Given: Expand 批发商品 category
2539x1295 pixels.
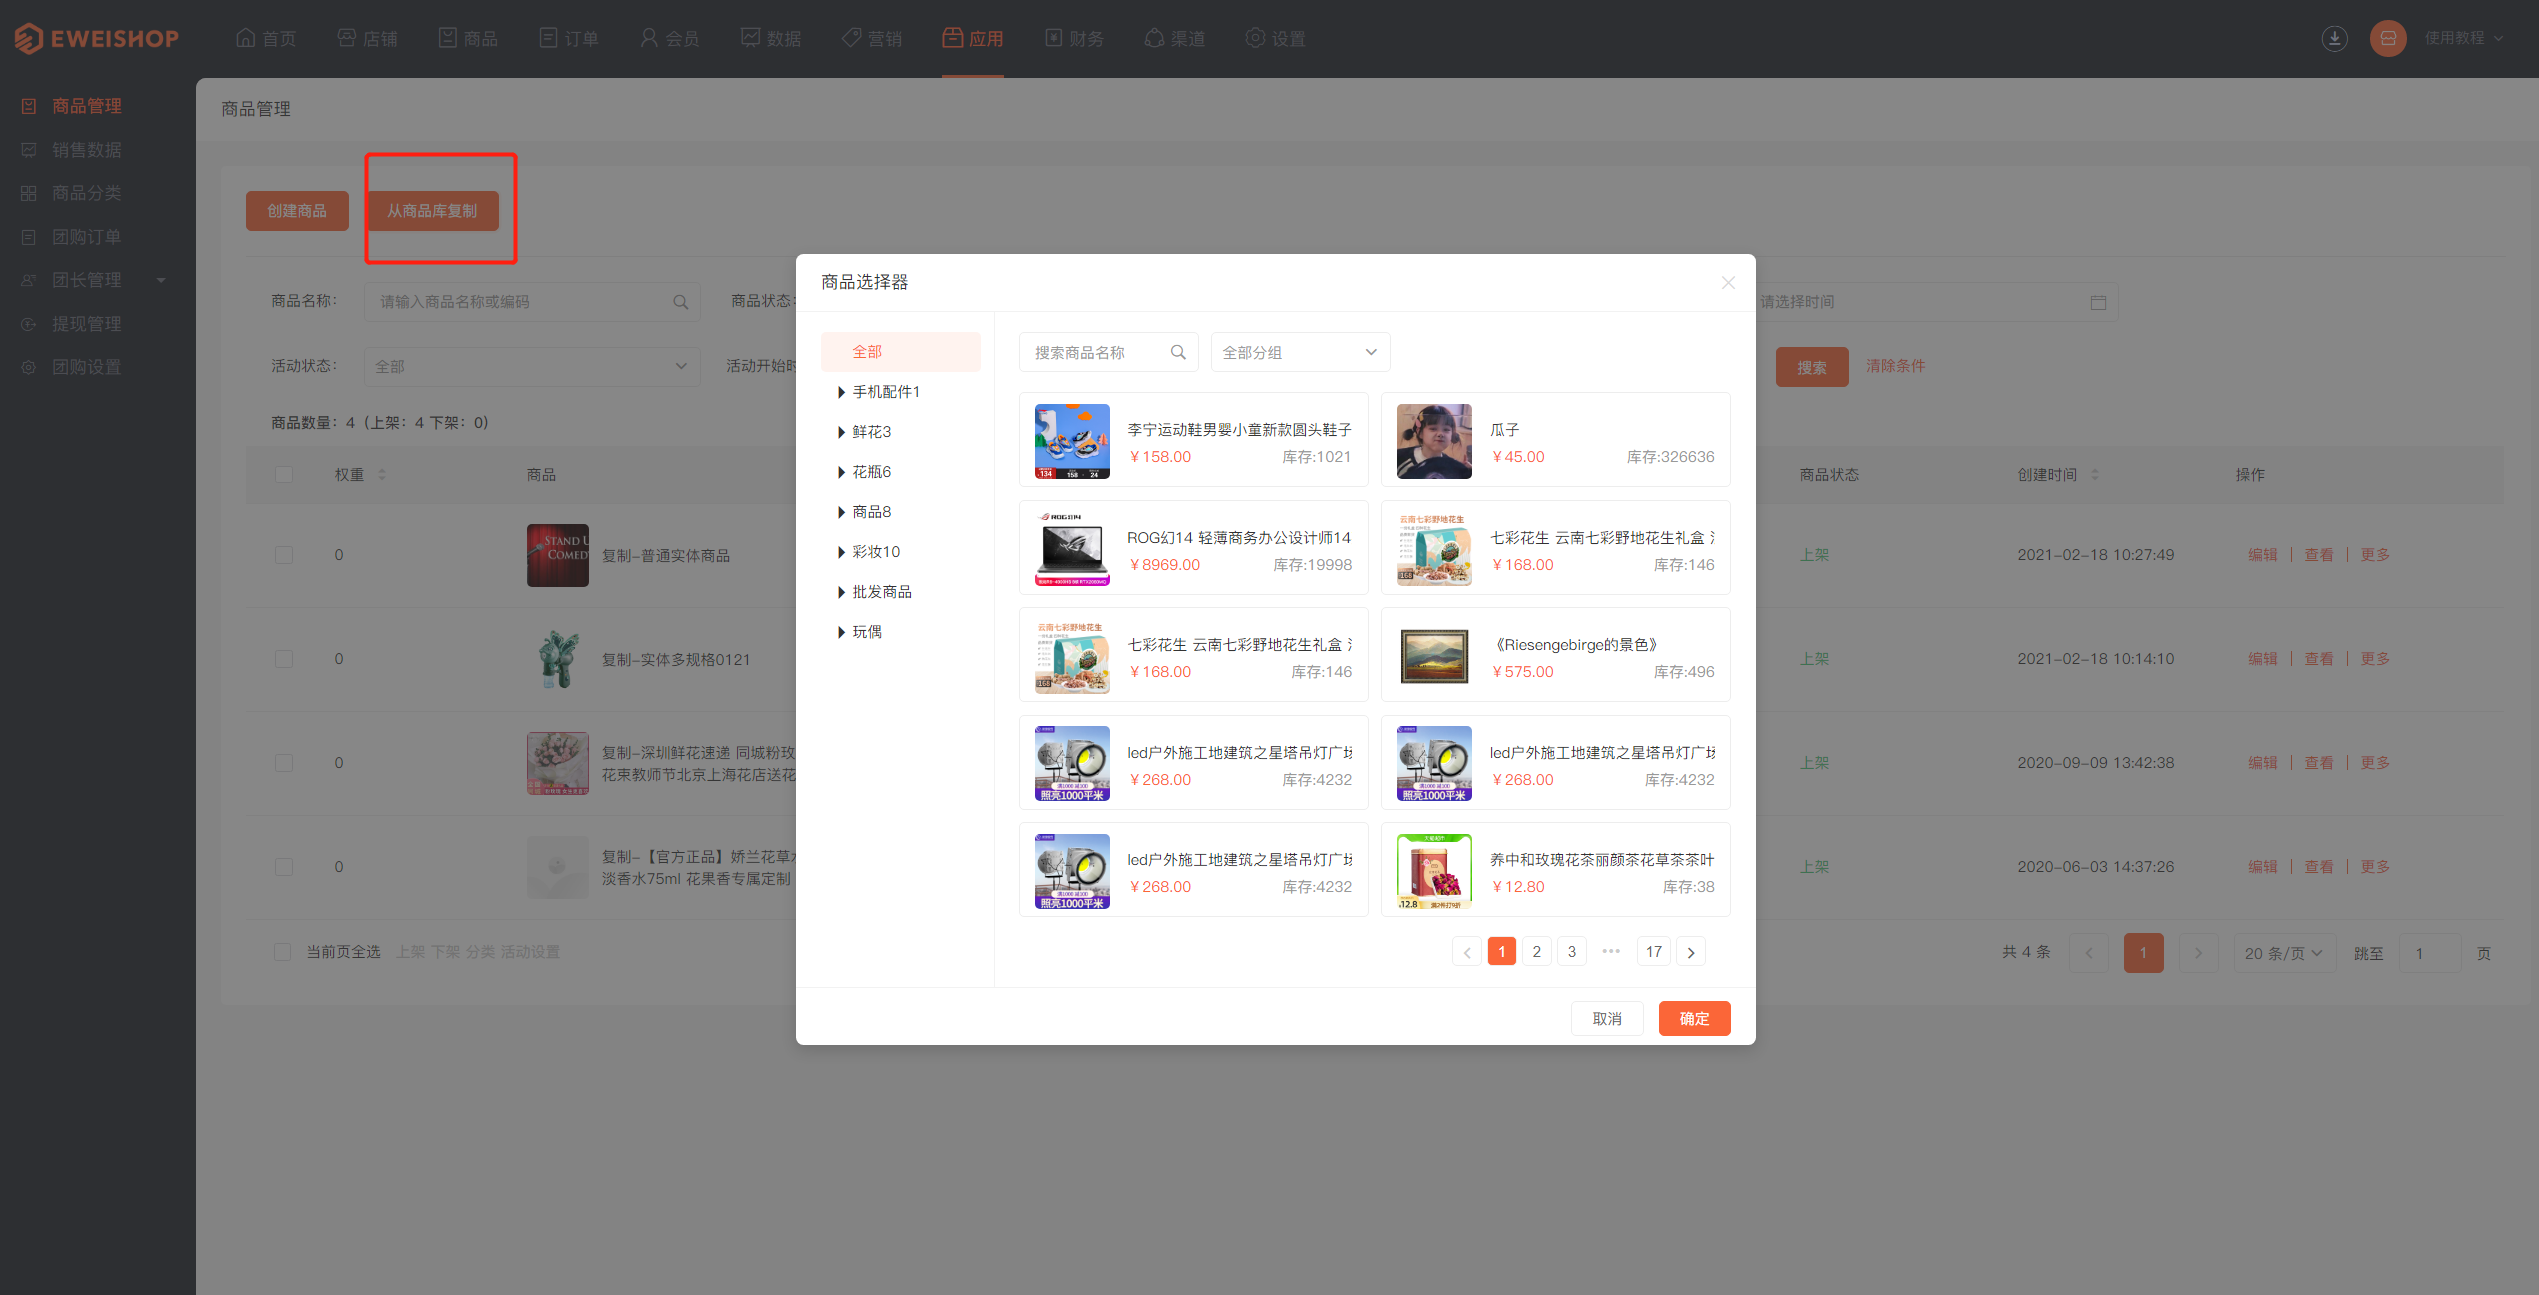Looking at the screenshot, I should (x=841, y=592).
